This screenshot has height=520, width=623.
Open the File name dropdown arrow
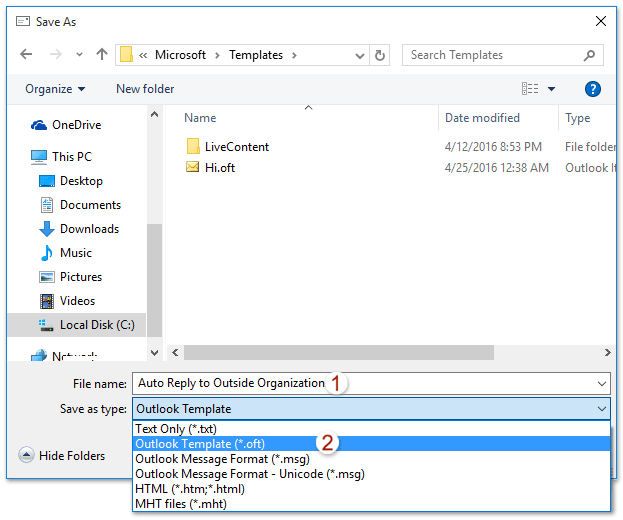pyautogui.click(x=601, y=383)
